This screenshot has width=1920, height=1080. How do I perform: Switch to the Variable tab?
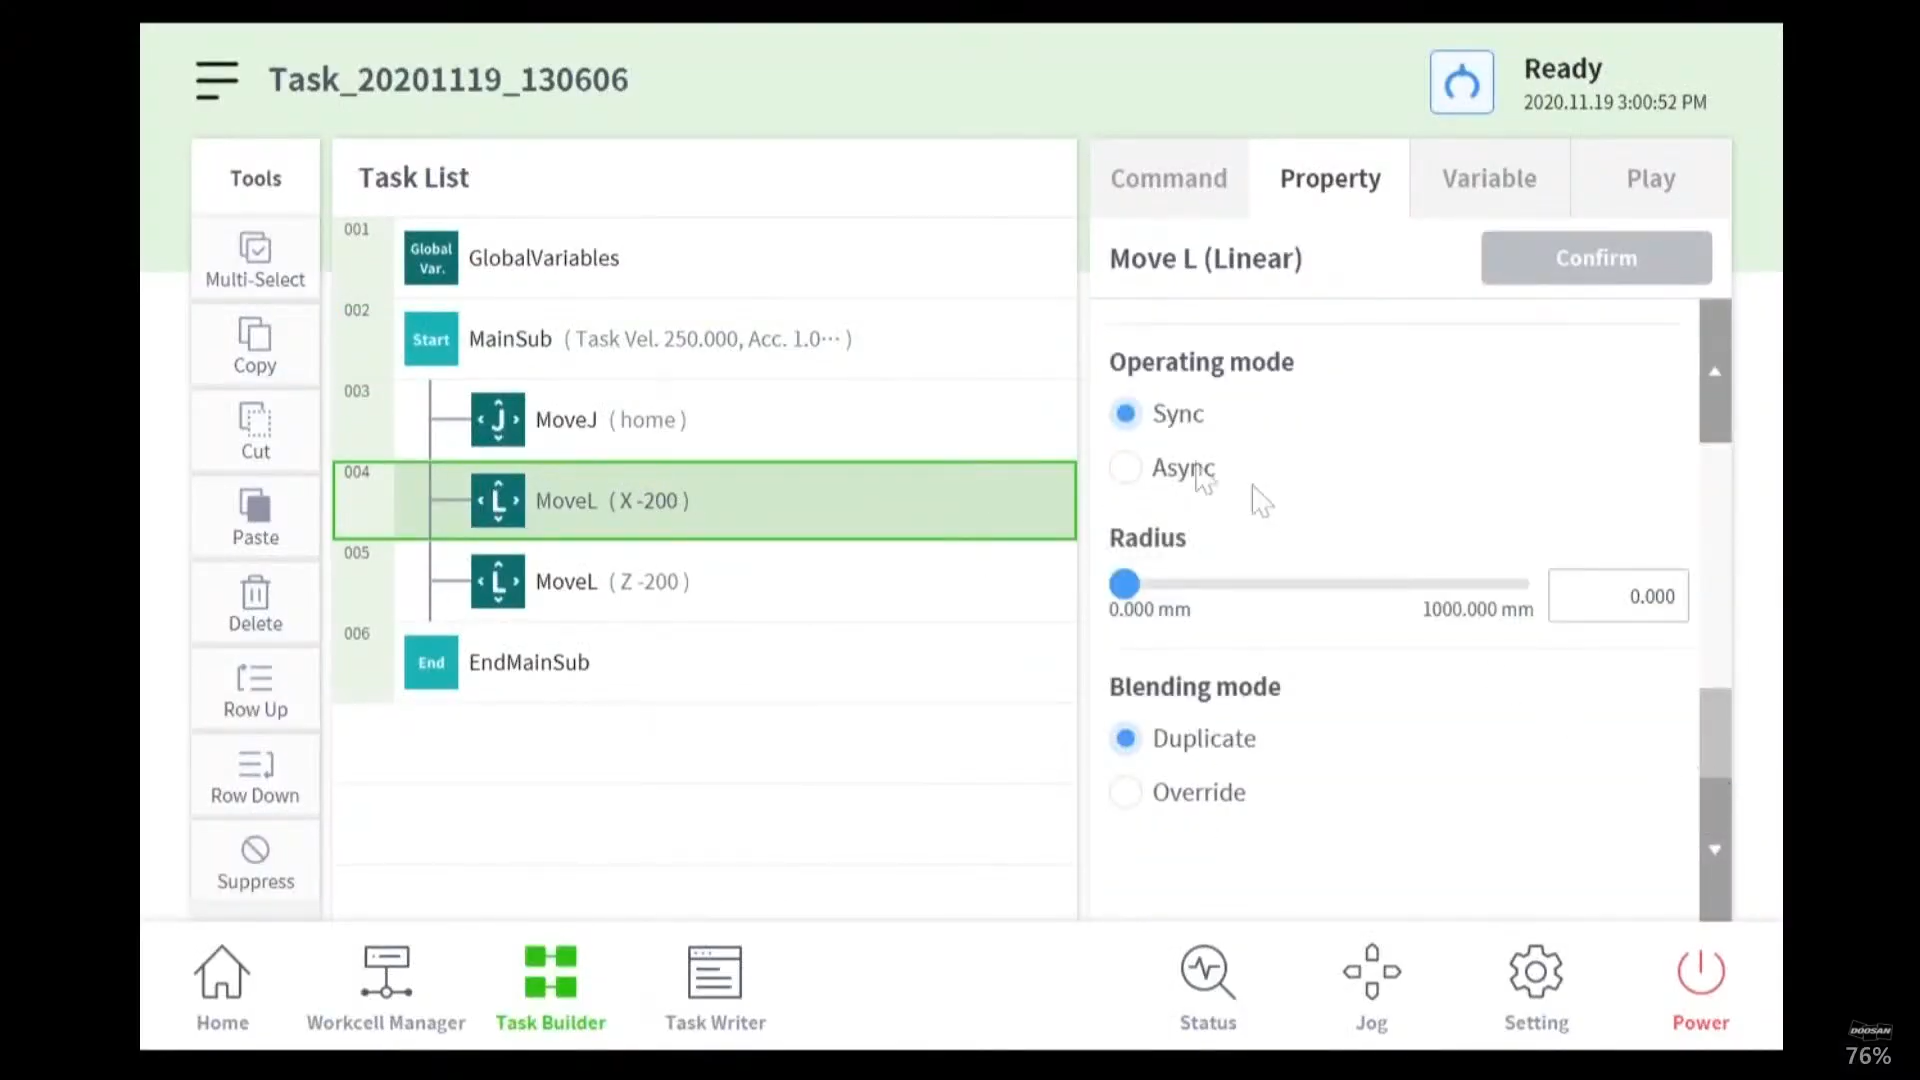tap(1489, 178)
